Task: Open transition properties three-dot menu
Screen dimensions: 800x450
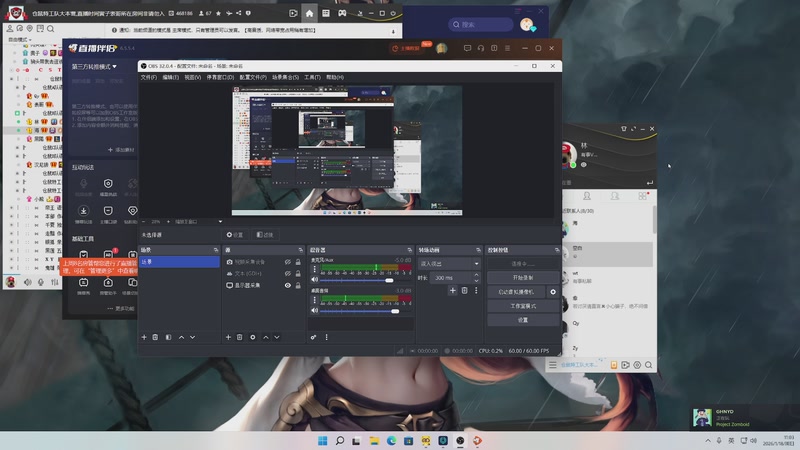Action: (x=476, y=290)
